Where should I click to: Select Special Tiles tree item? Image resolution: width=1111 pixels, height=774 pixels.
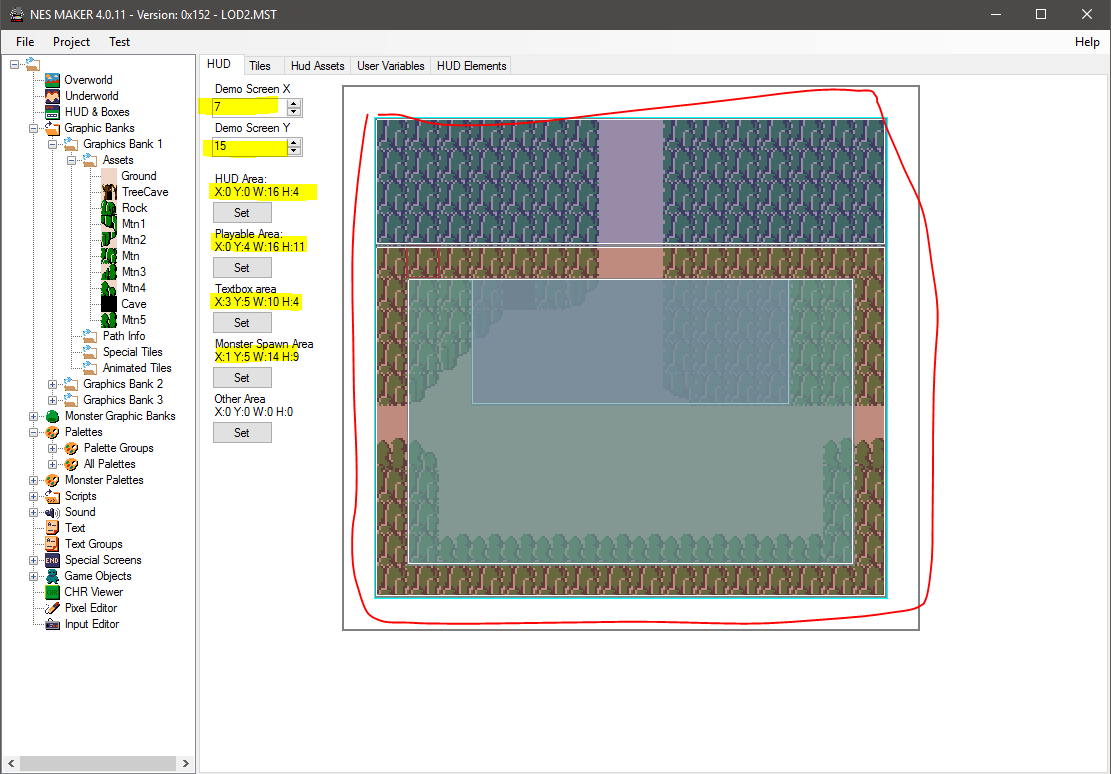point(132,352)
